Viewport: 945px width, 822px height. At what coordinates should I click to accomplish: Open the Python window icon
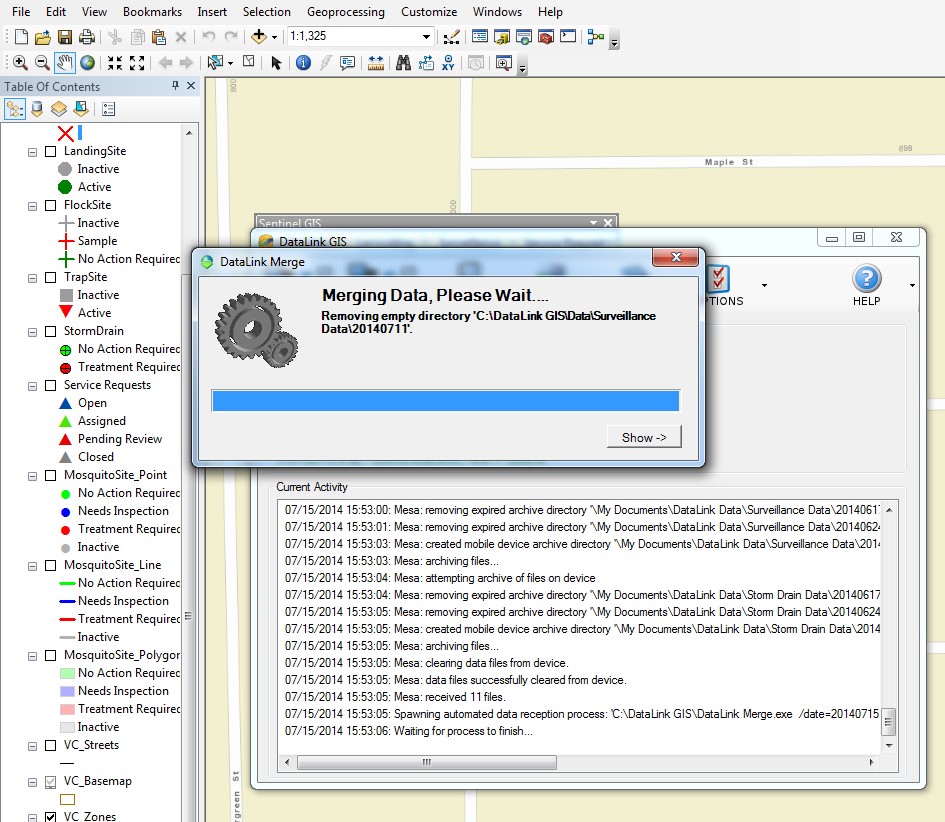tap(568, 37)
